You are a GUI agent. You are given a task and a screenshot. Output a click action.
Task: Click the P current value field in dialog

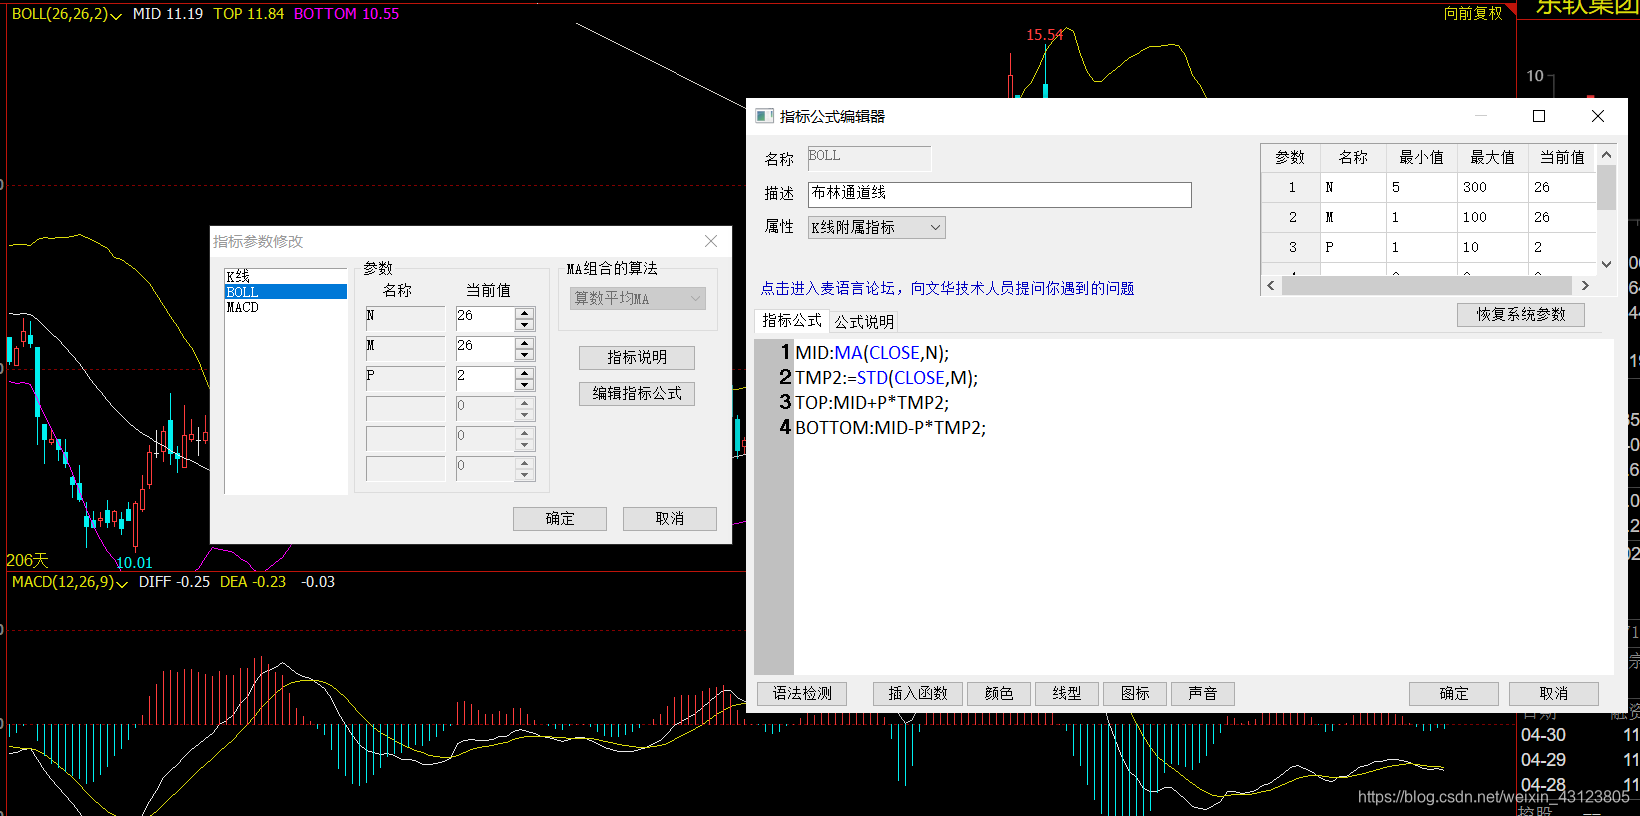coord(485,379)
